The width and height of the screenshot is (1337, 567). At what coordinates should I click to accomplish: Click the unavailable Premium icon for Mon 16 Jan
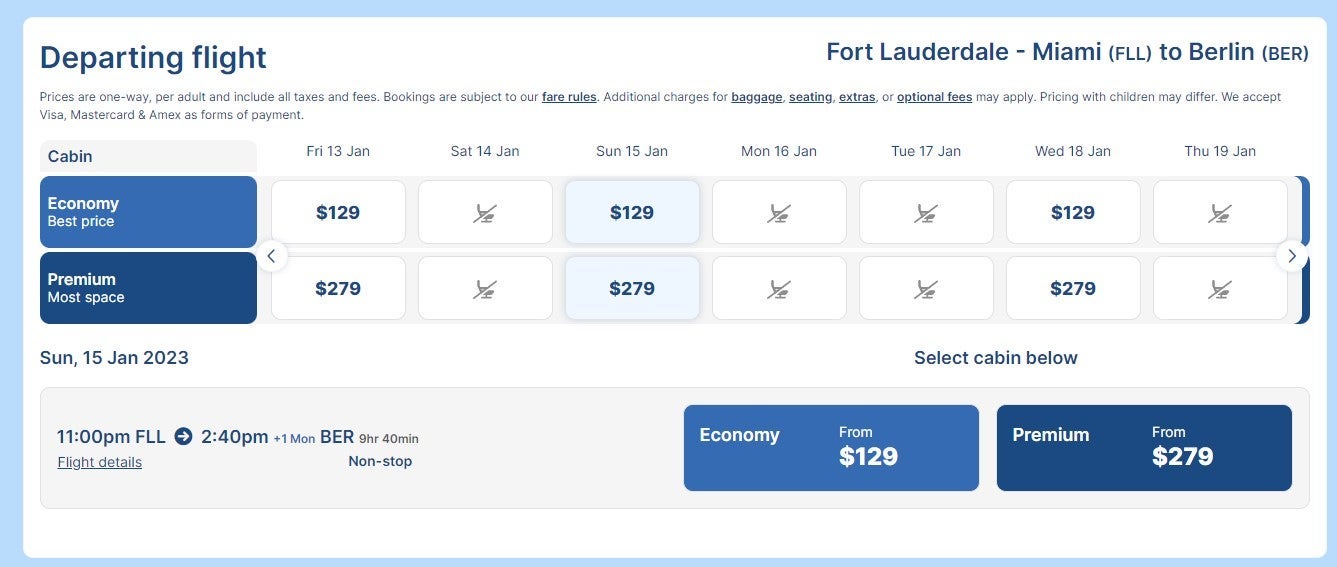(x=779, y=288)
